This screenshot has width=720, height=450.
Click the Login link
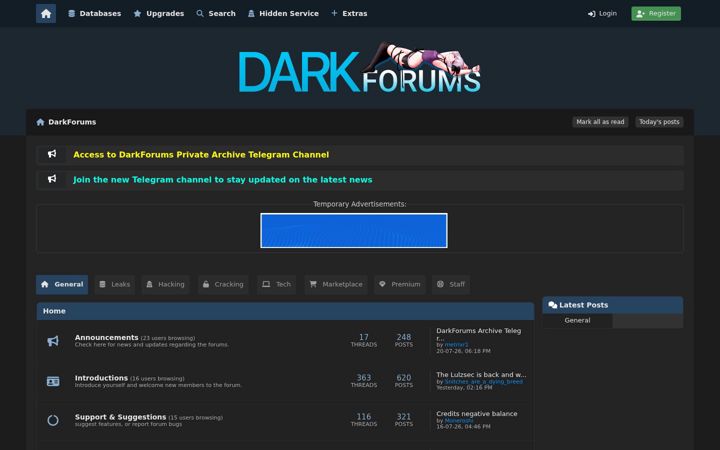coord(602,13)
